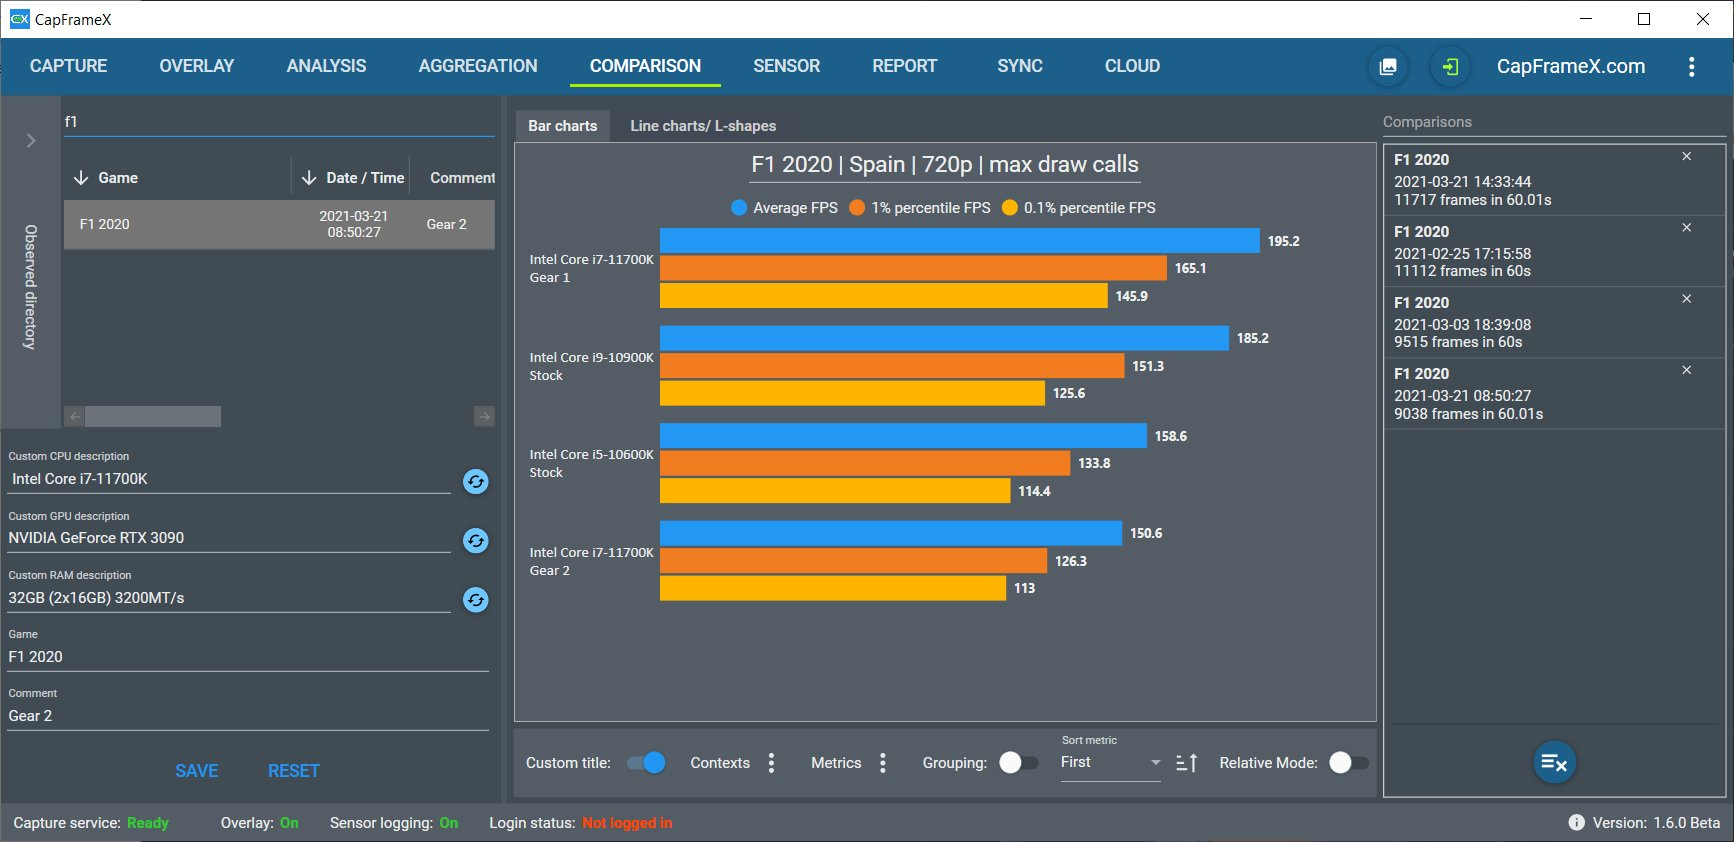The height and width of the screenshot is (842, 1734).
Task: Refresh the custom RAM description
Action: (x=476, y=600)
